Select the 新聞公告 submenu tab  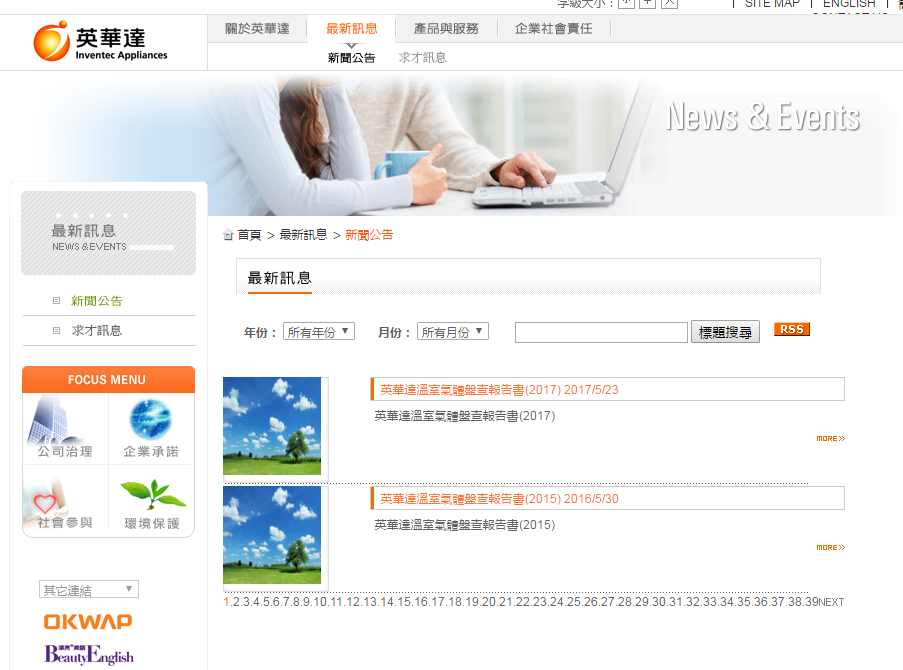351,58
